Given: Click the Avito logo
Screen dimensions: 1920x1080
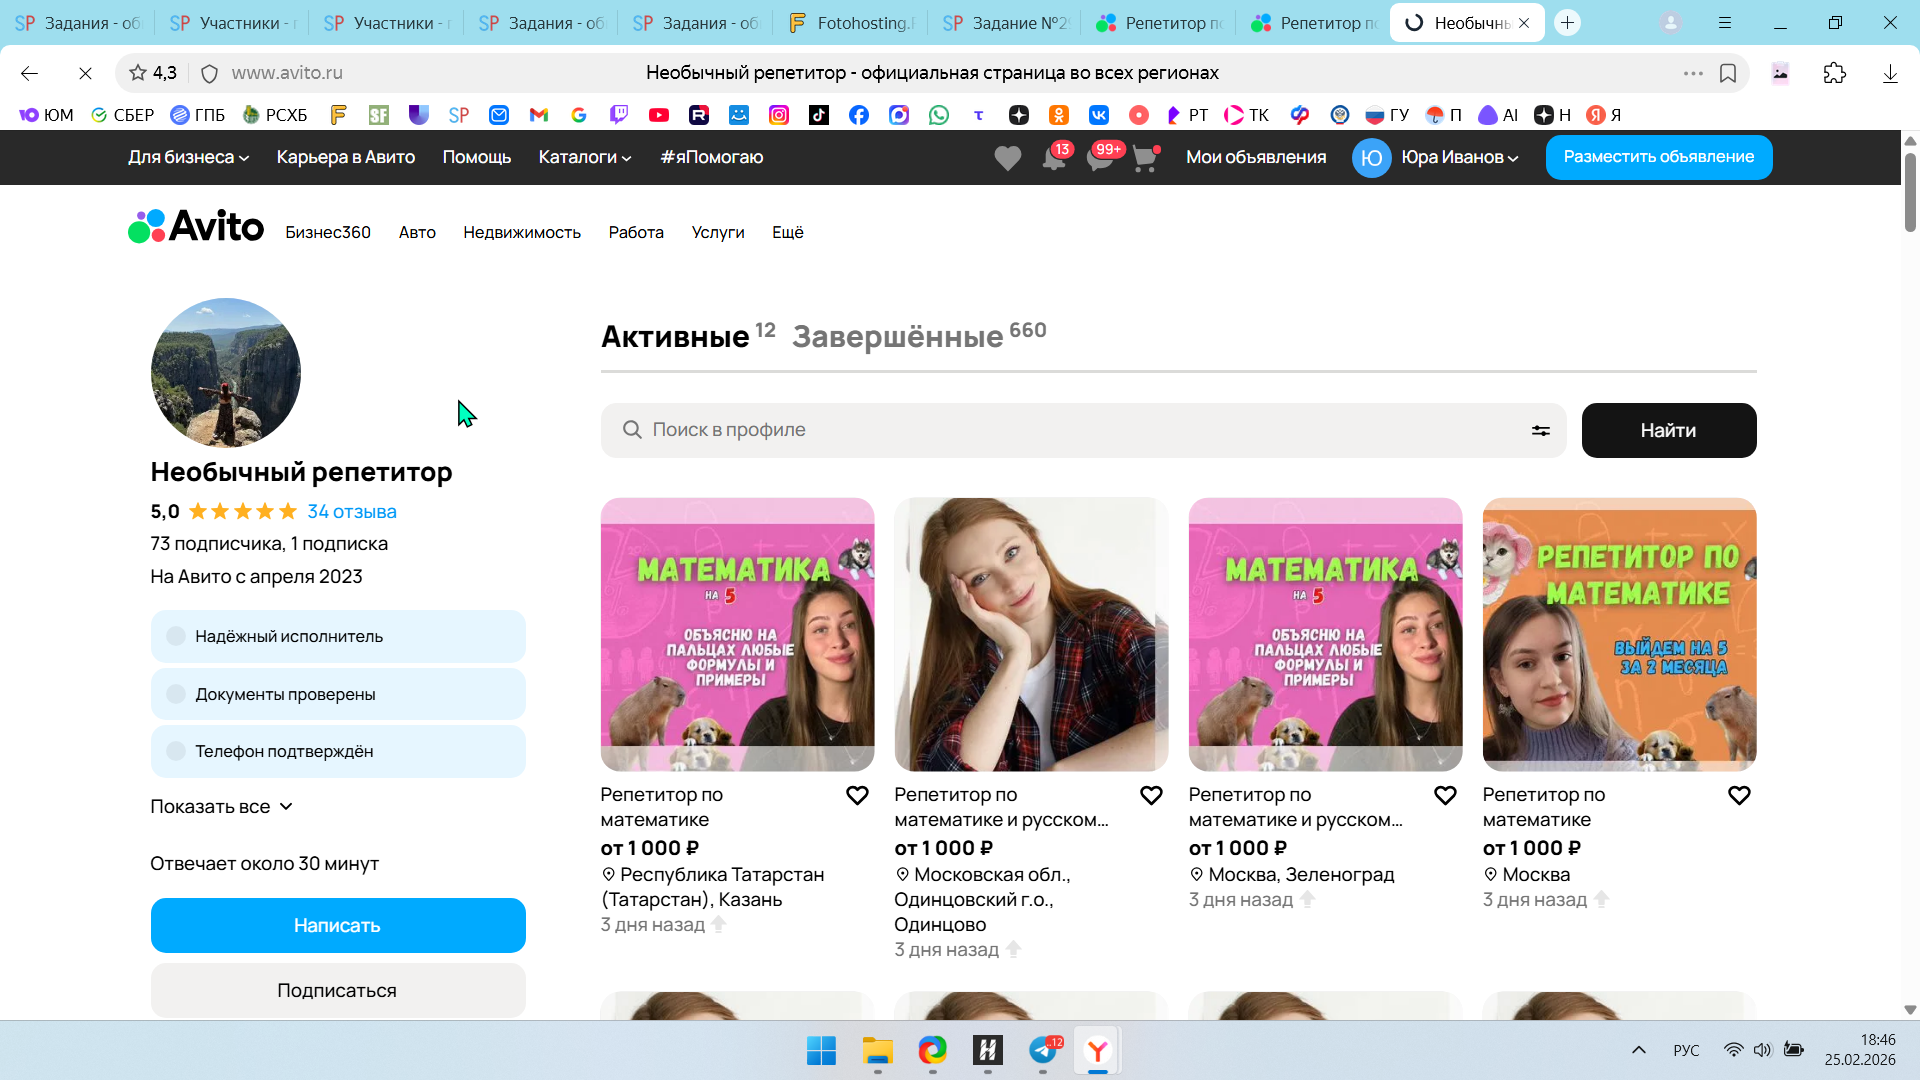Looking at the screenshot, I should 196,227.
